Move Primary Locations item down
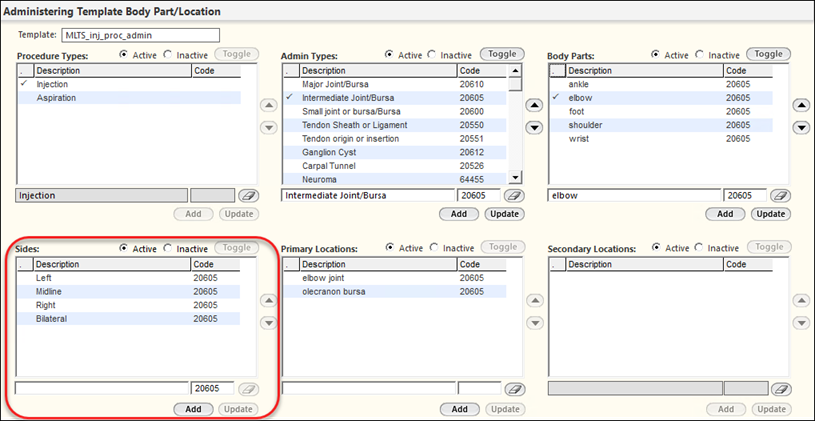815x421 pixels. pyautogui.click(x=534, y=323)
